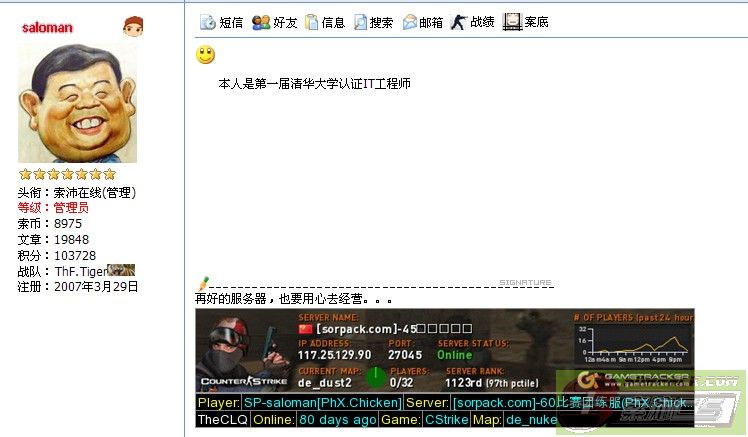Open the 好友 (friends) icon
Image resolution: width=748 pixels, height=437 pixels.
pos(261,22)
